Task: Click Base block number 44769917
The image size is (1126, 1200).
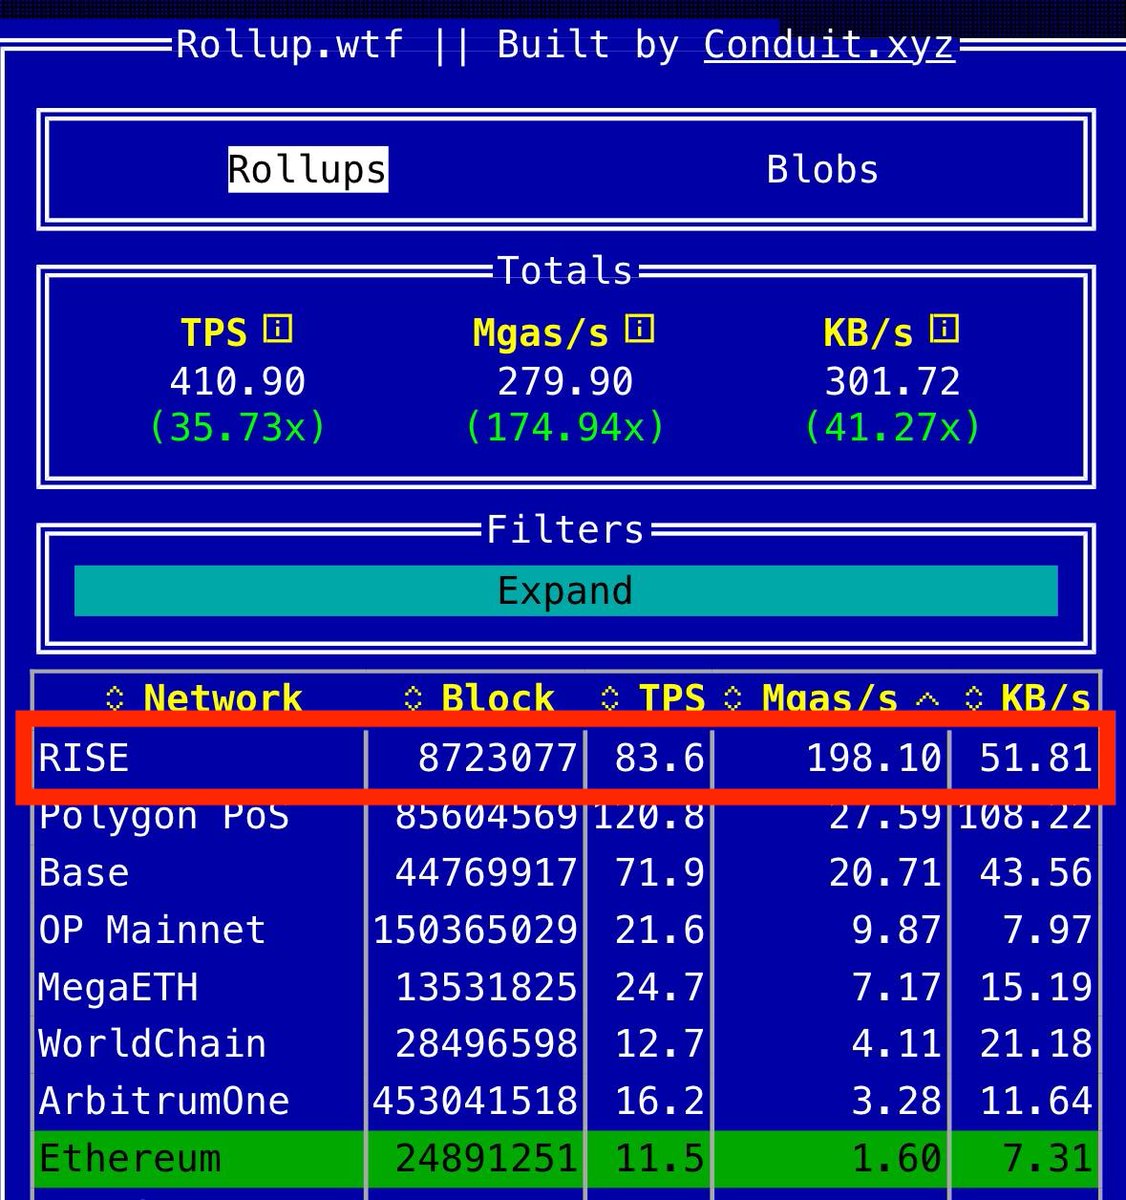Action: click(486, 873)
